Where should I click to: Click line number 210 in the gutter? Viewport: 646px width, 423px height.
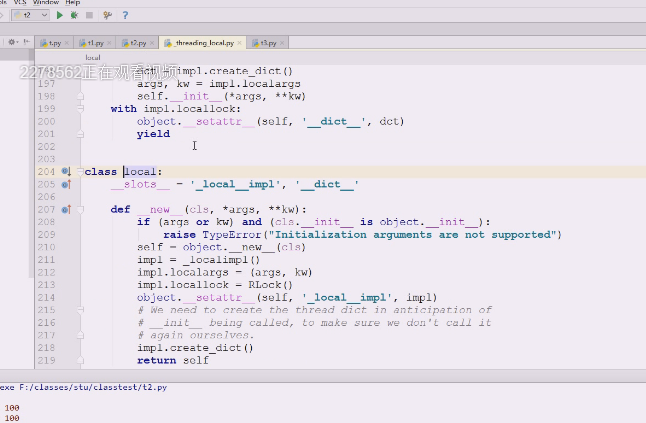[46, 247]
